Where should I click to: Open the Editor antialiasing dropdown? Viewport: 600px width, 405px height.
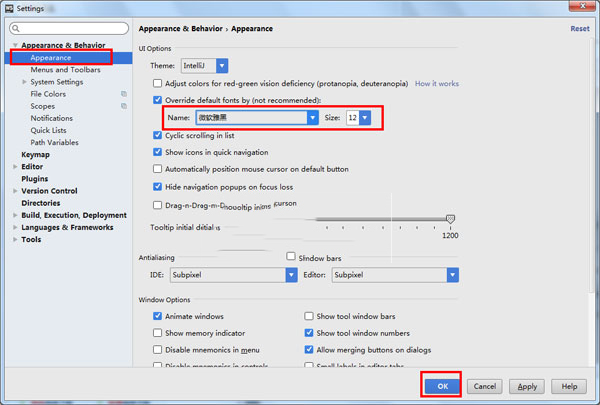[x=453, y=275]
